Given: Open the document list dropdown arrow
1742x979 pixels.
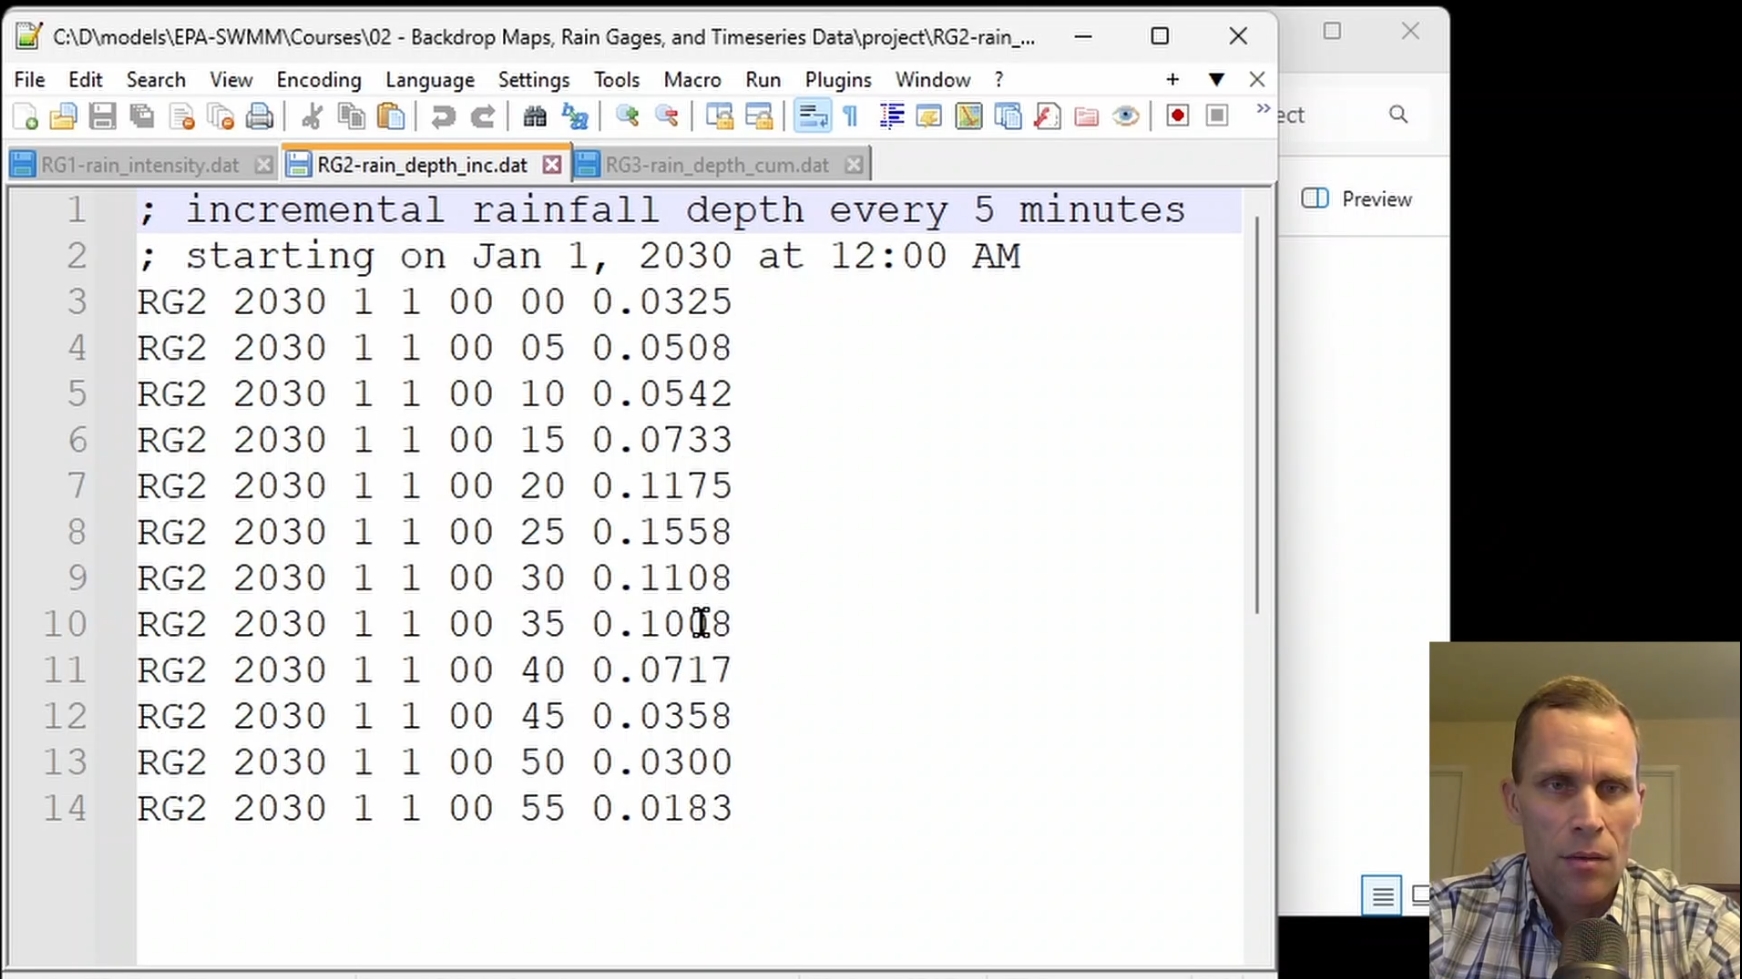Looking at the screenshot, I should [x=1216, y=79].
